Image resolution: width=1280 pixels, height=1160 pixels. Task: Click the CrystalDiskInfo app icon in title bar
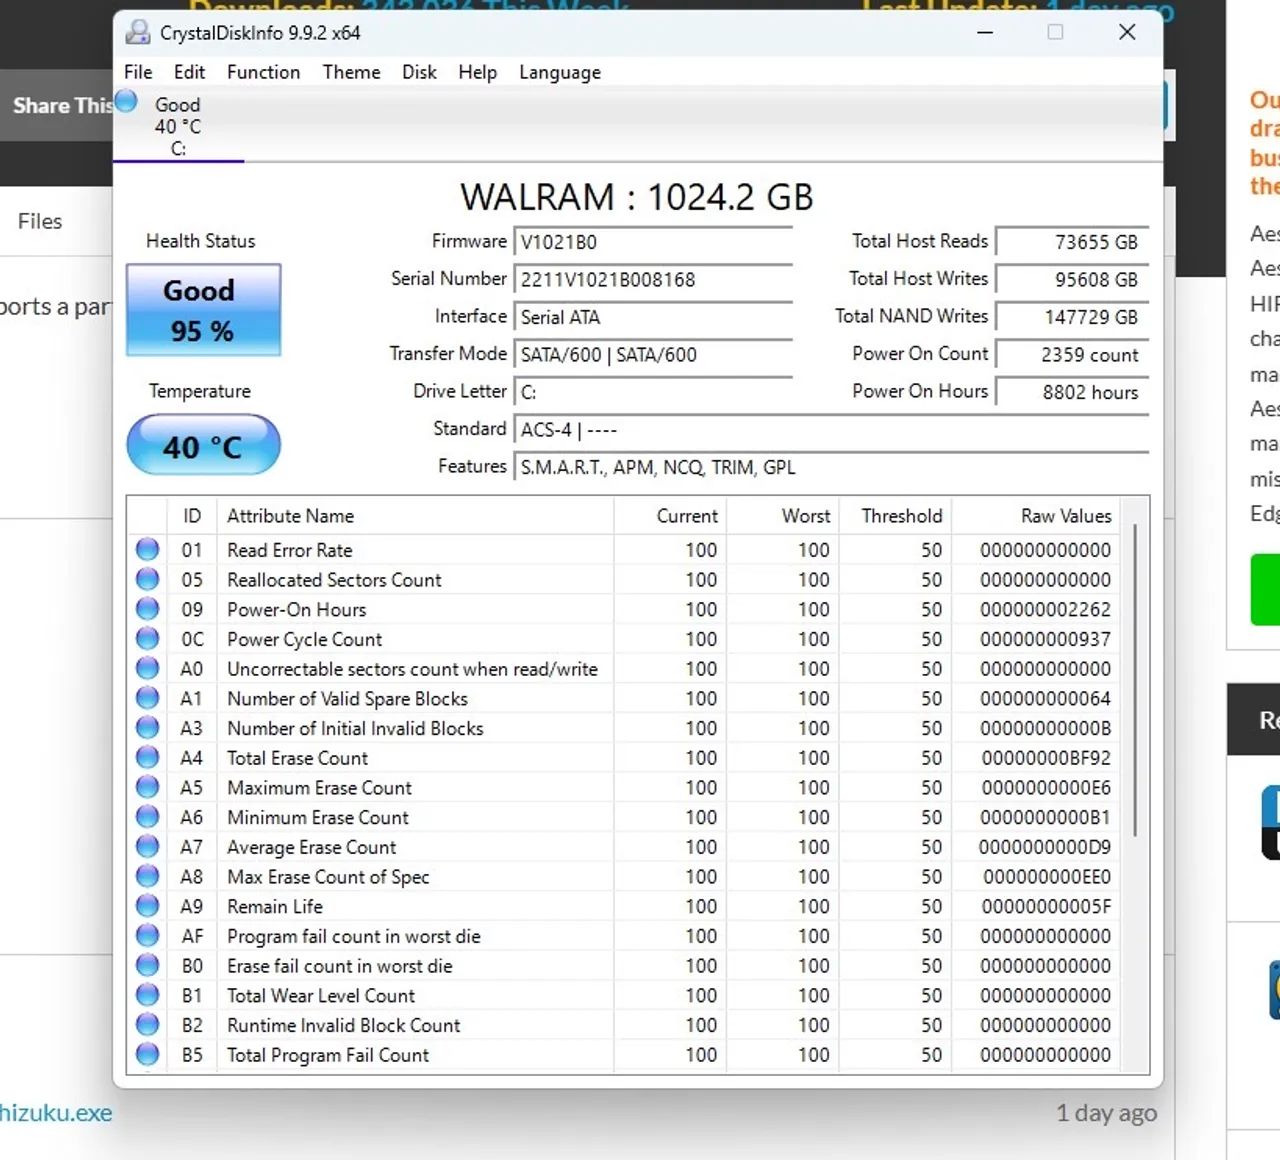coord(138,32)
